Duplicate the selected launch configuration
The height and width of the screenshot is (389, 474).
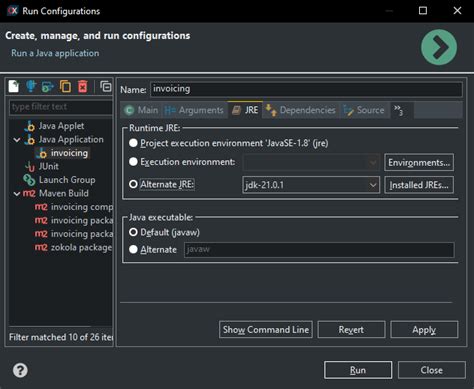click(65, 86)
